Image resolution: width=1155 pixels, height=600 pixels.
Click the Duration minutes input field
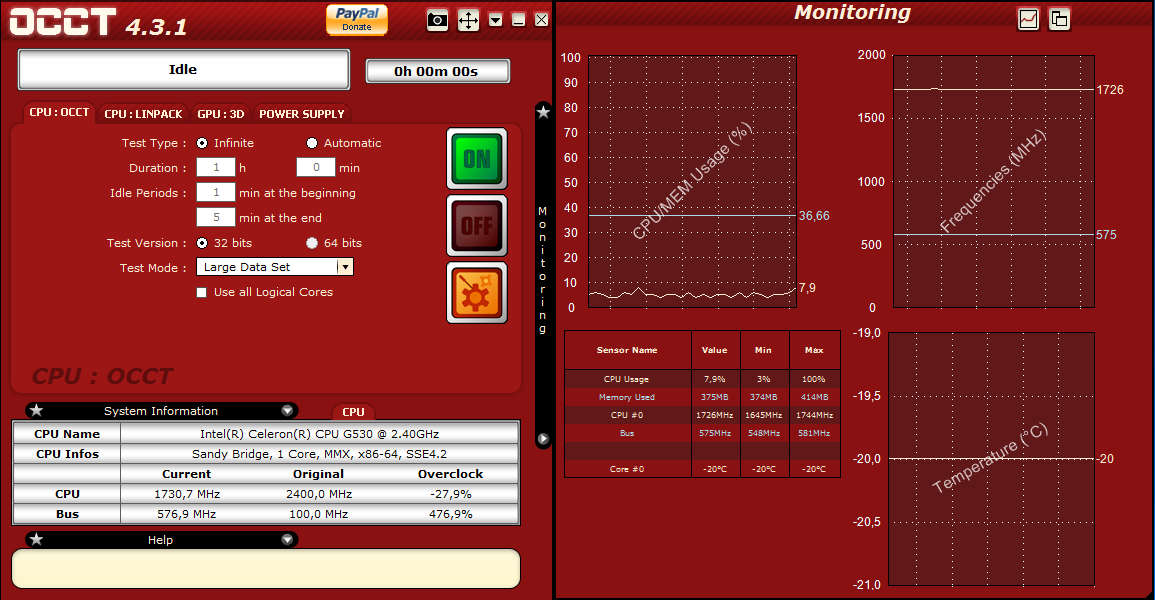[316, 167]
